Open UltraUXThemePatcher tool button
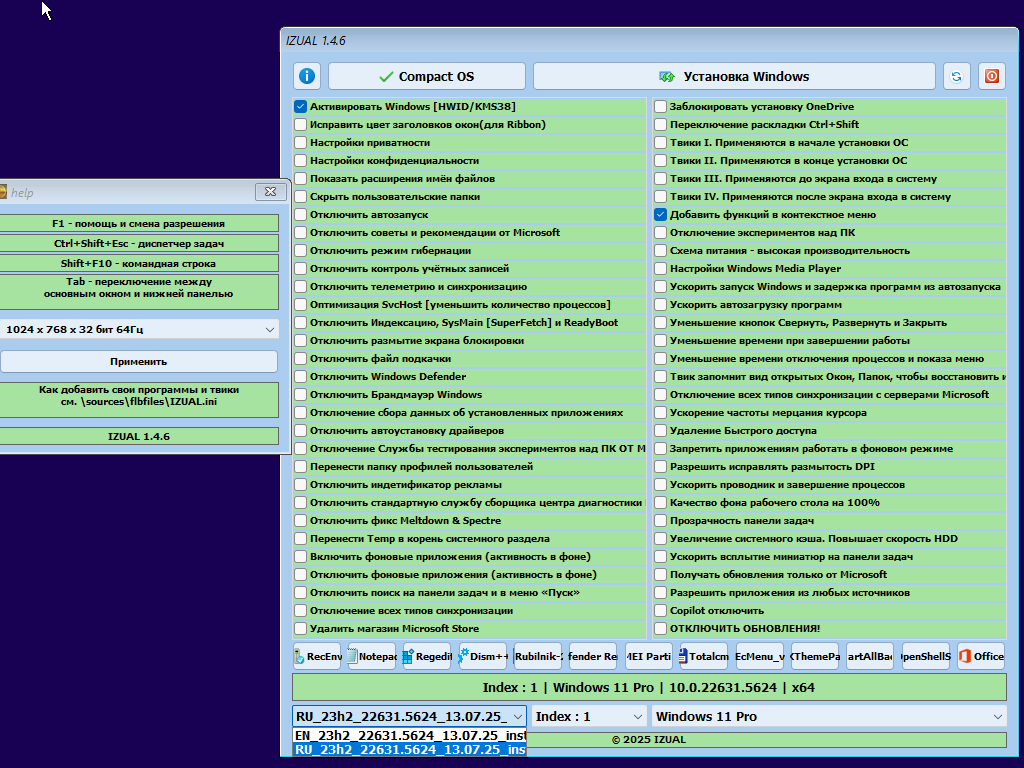Image resolution: width=1024 pixels, height=768 pixels. (815, 656)
